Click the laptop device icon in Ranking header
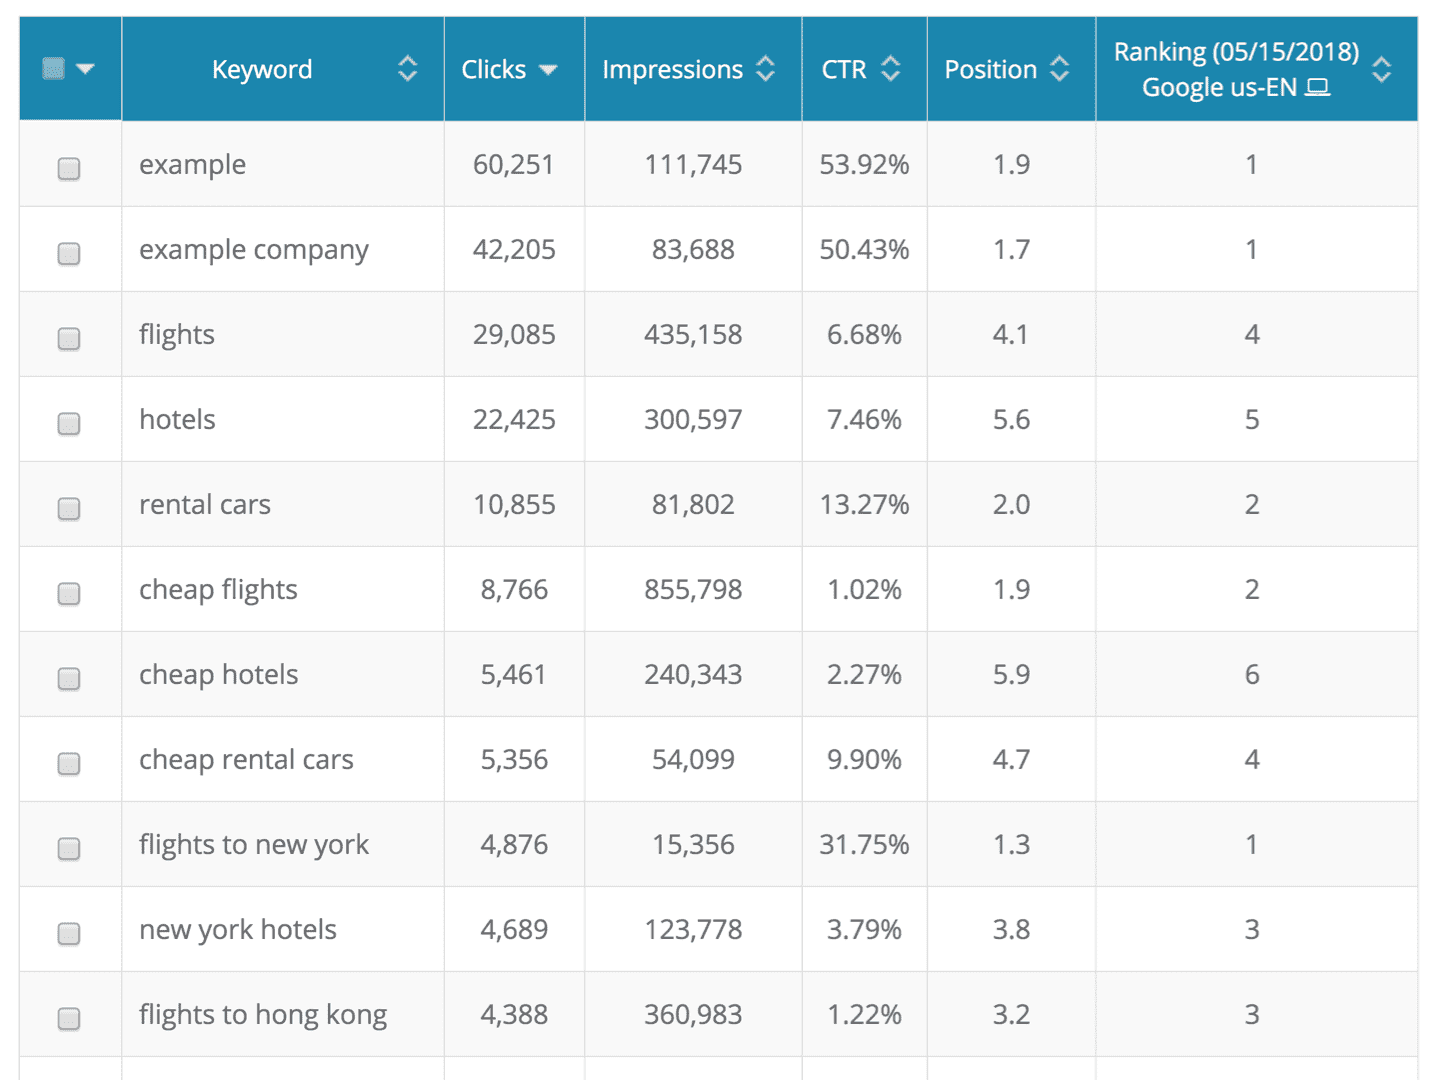The height and width of the screenshot is (1080, 1440). point(1318,88)
